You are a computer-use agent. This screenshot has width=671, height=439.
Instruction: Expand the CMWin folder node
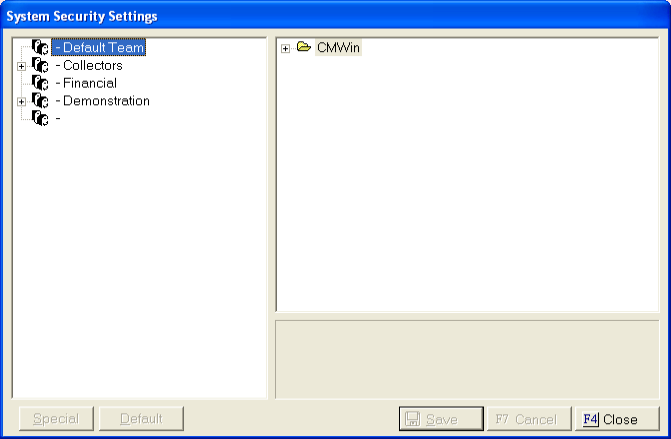click(x=286, y=48)
